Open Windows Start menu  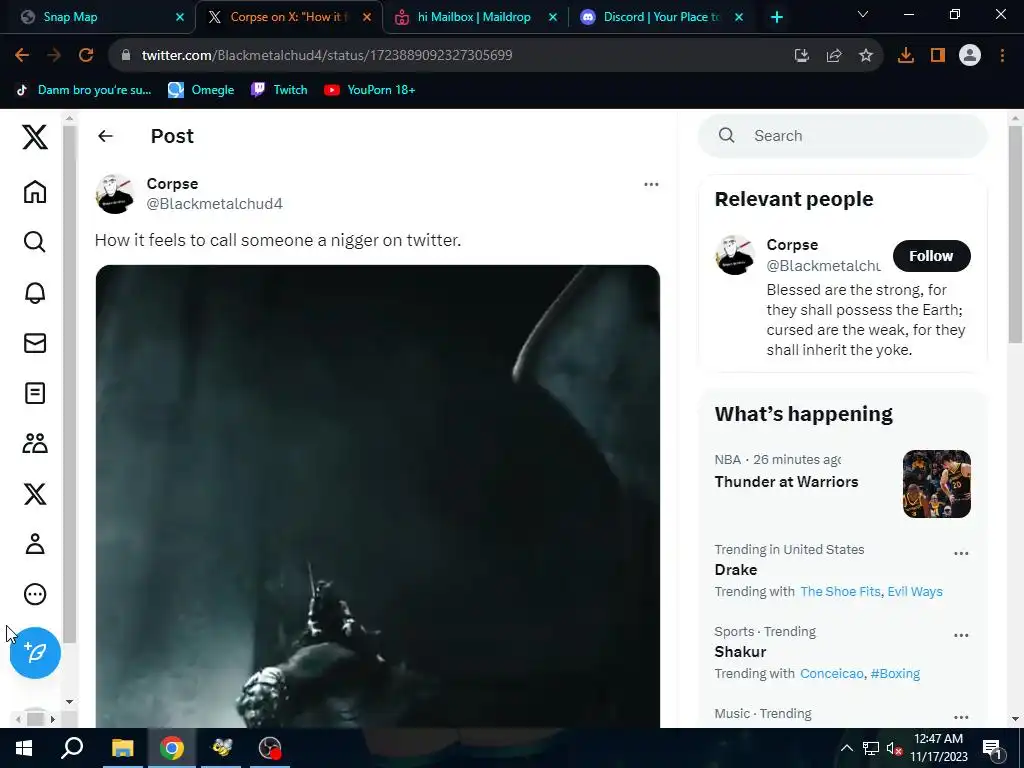[x=24, y=748]
